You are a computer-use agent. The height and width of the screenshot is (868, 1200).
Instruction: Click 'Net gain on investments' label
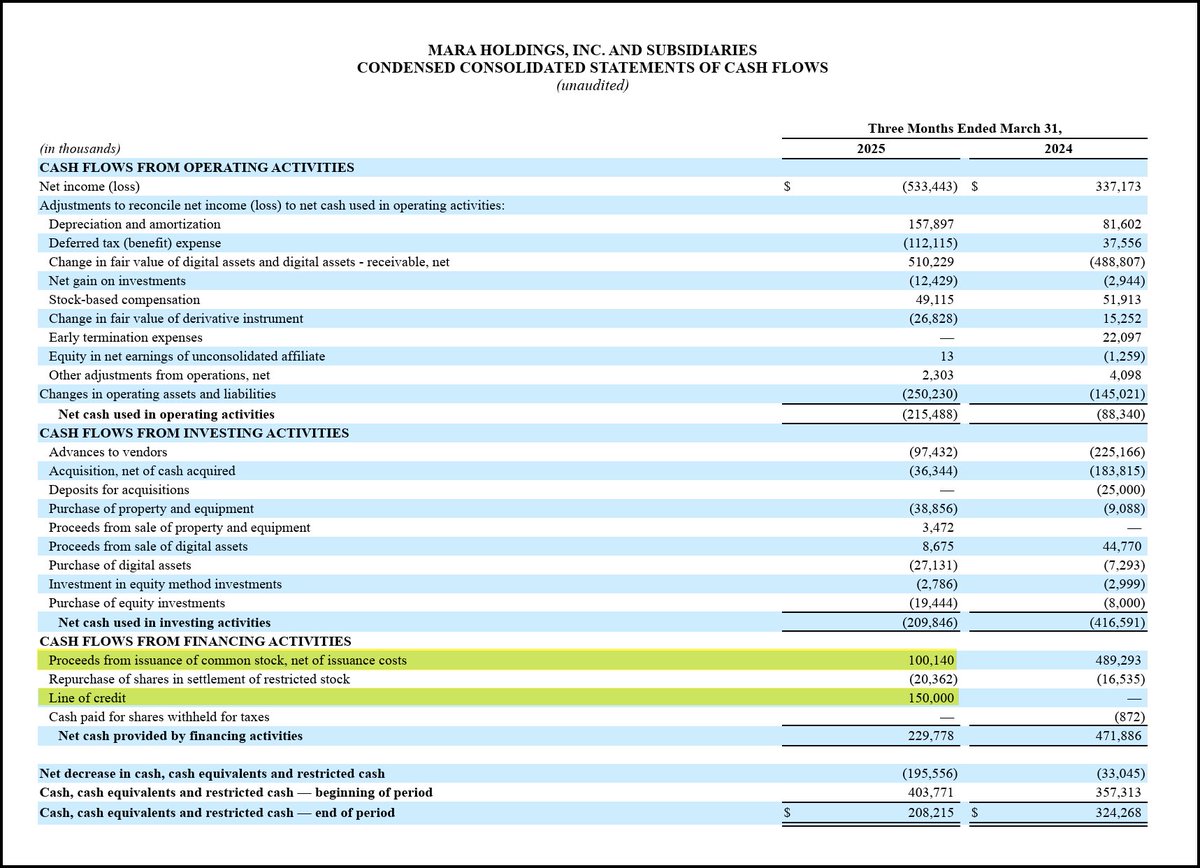pyautogui.click(x=117, y=281)
